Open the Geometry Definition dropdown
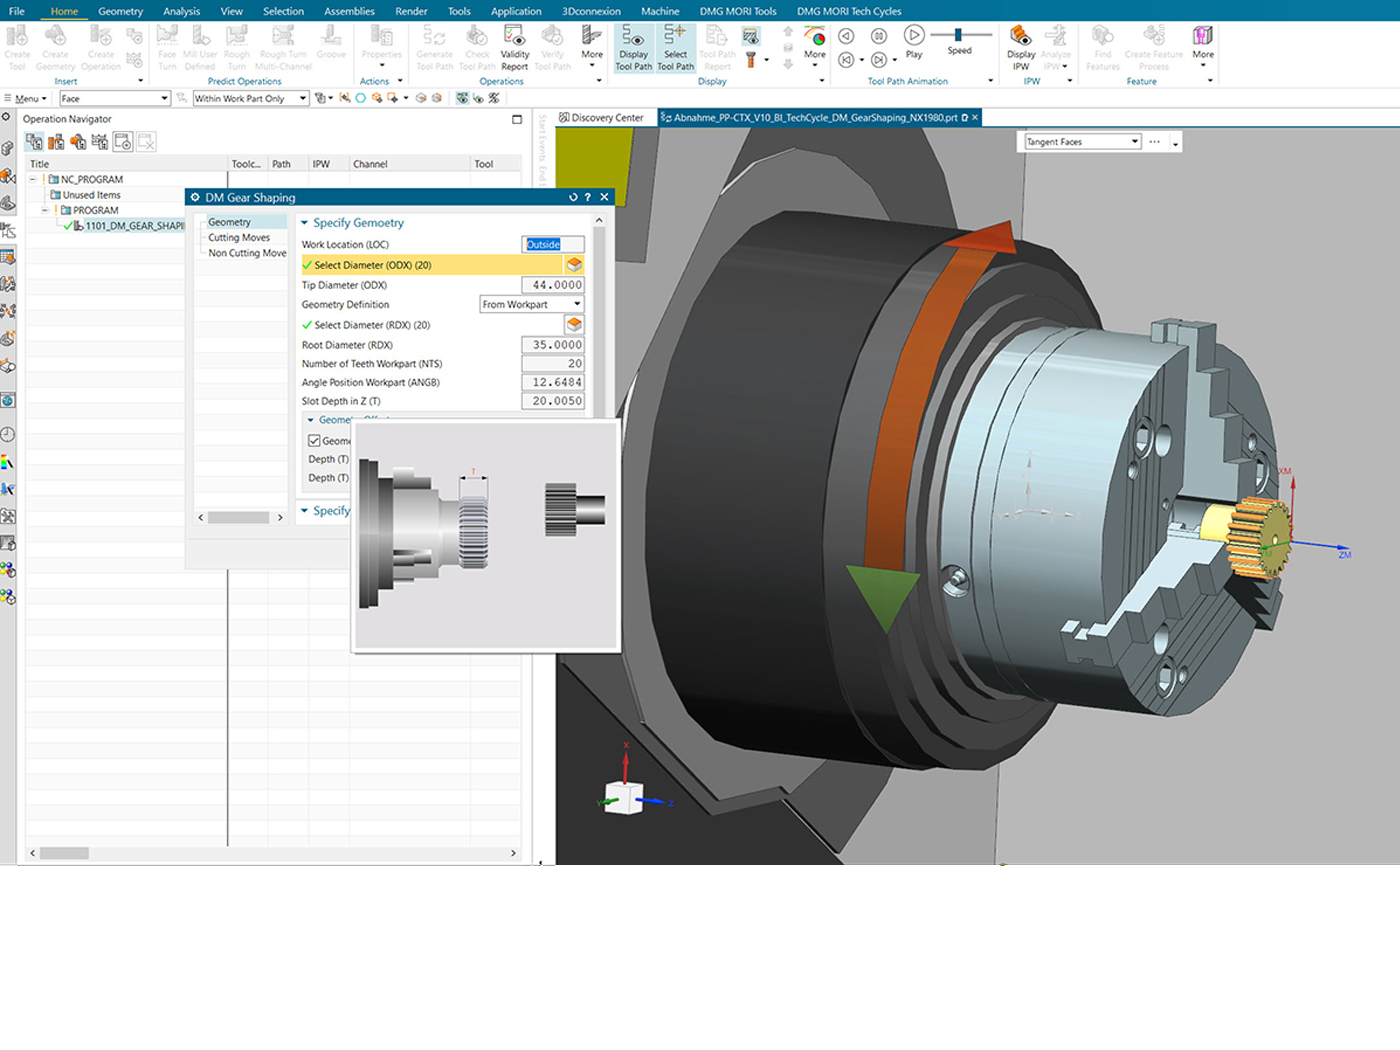1400x1050 pixels. 531,305
